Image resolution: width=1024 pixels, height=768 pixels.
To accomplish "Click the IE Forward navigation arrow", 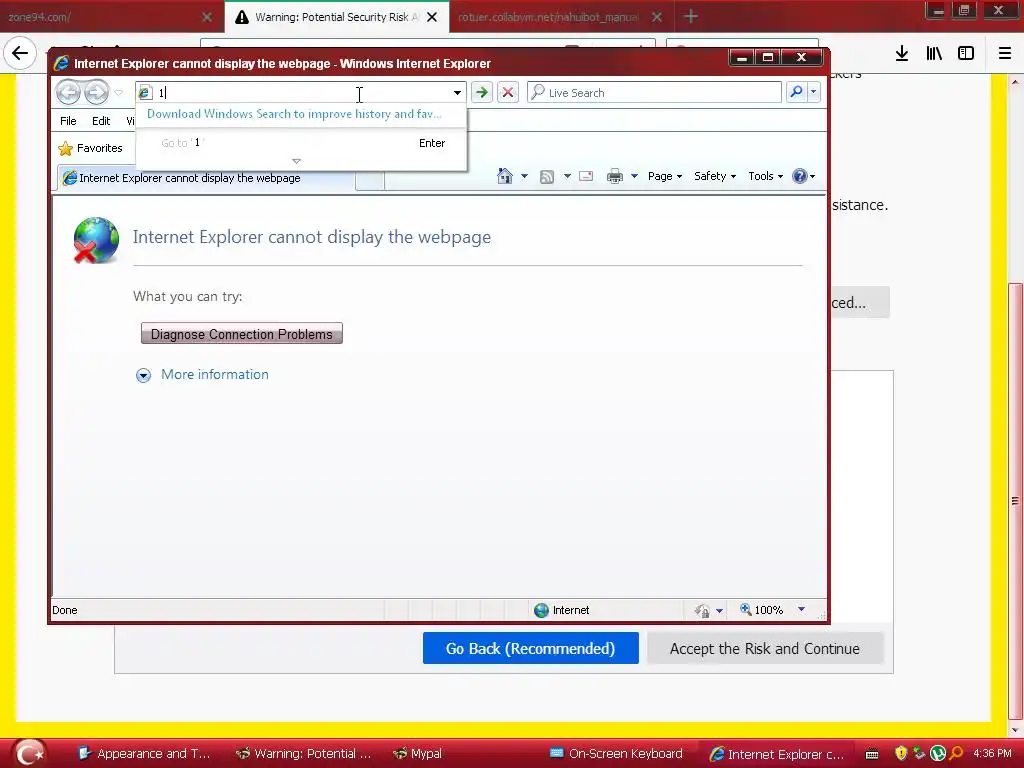I will click(97, 93).
